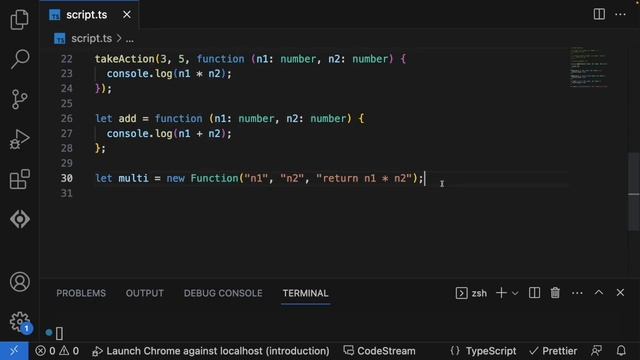Click the minimap code overview

click(x=588, y=67)
